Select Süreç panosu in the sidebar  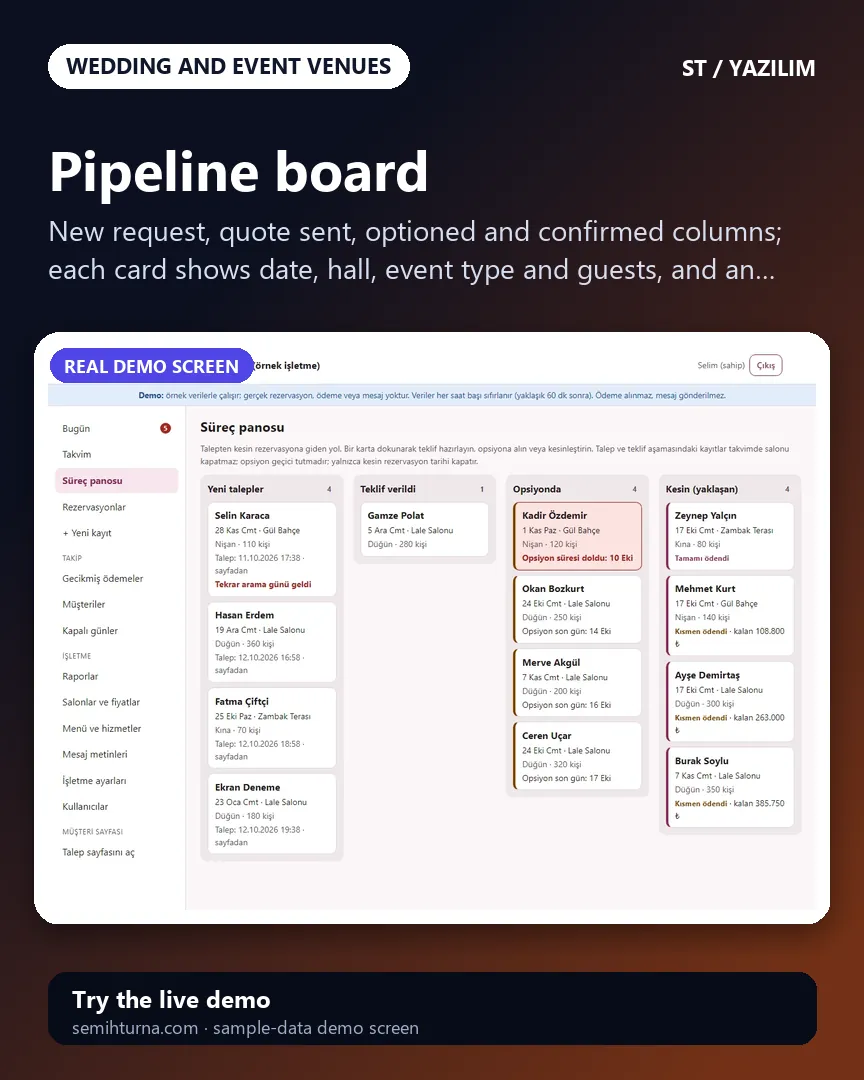116,481
